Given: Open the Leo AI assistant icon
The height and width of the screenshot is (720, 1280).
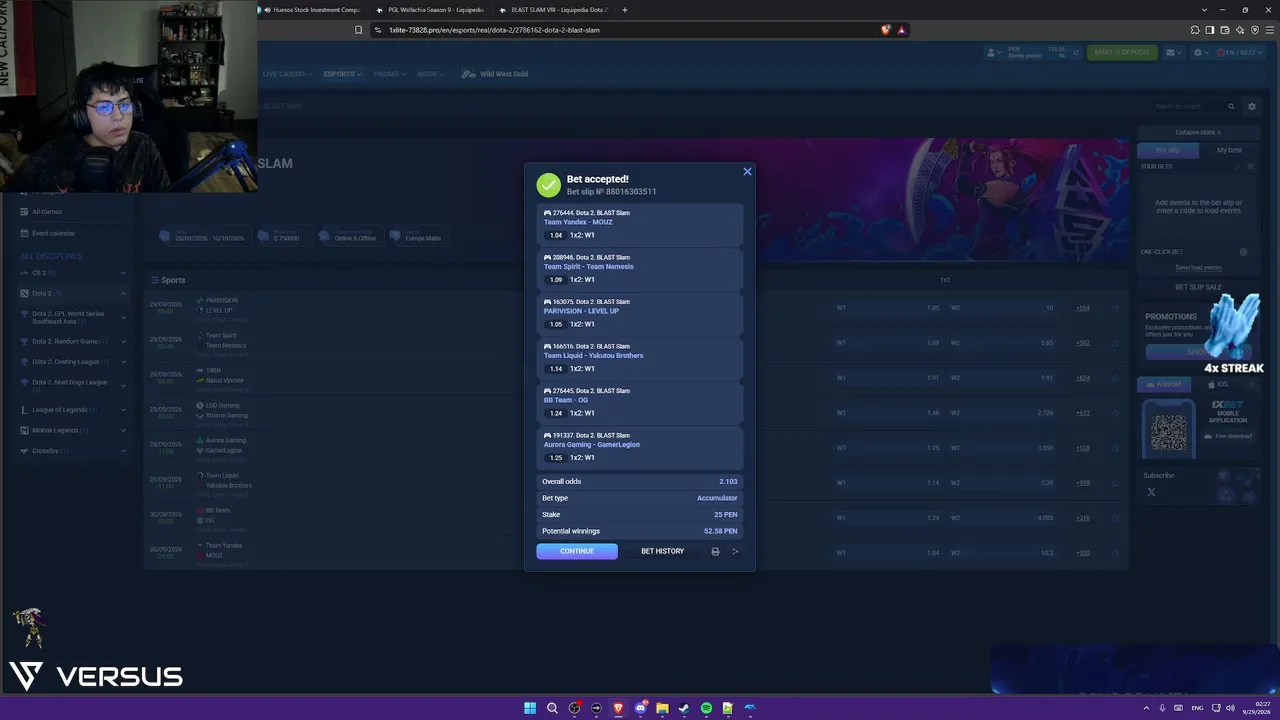Looking at the screenshot, I should (1240, 30).
